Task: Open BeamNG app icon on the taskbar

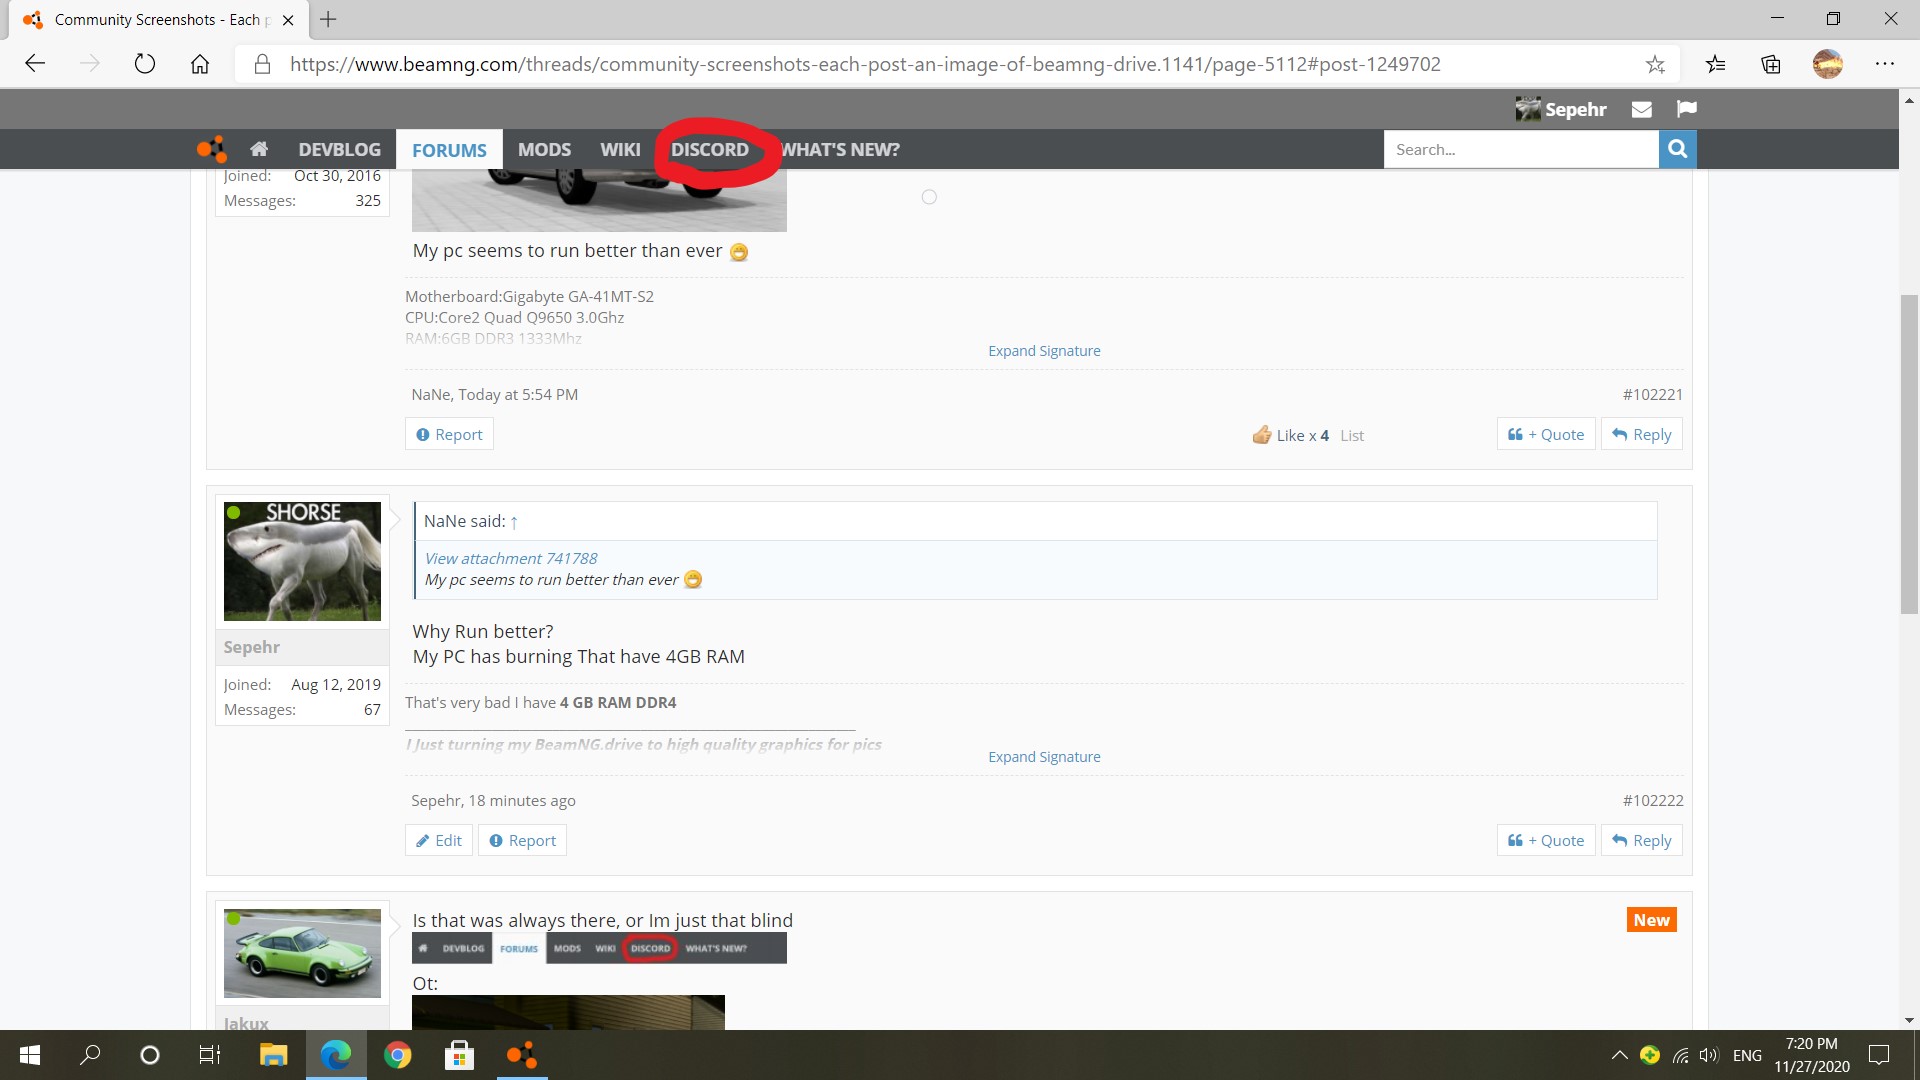Action: click(521, 1055)
